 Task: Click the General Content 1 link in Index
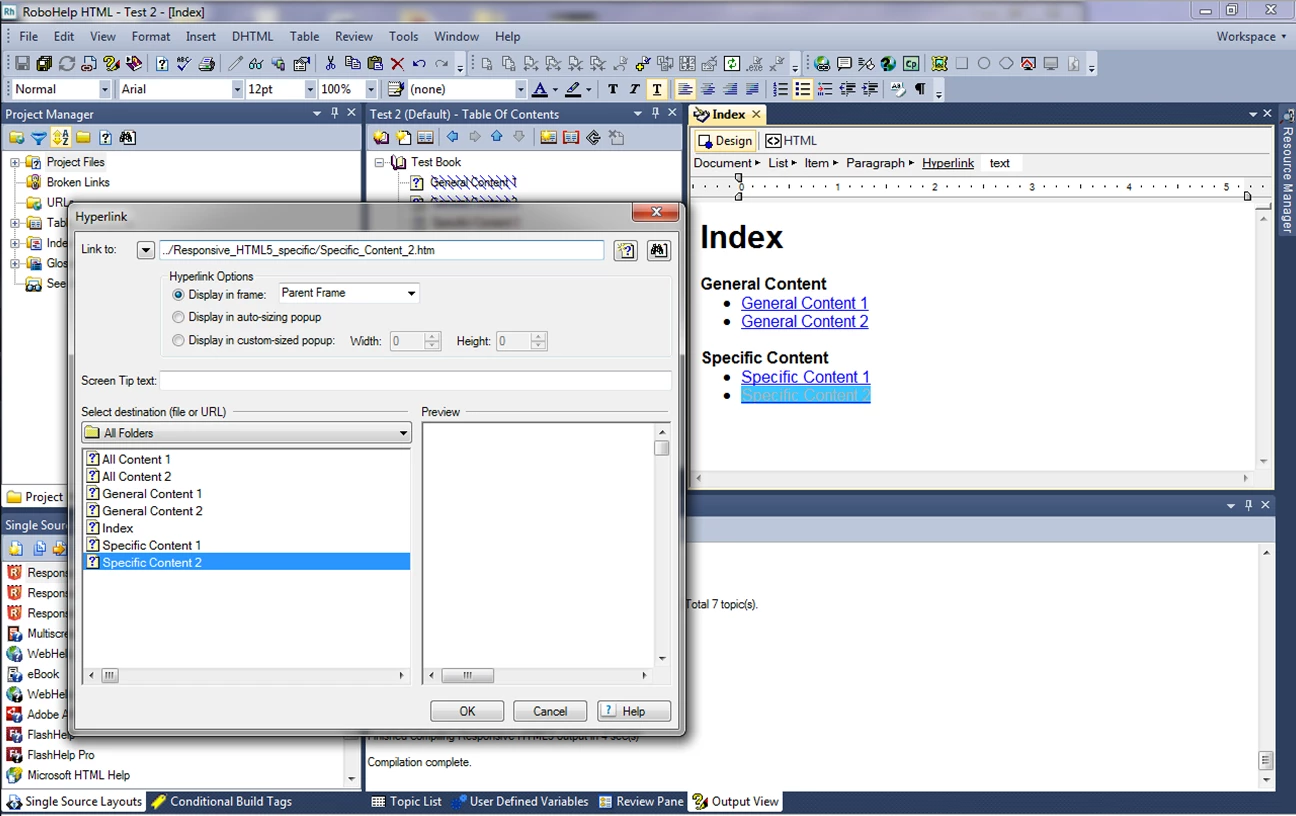click(804, 303)
